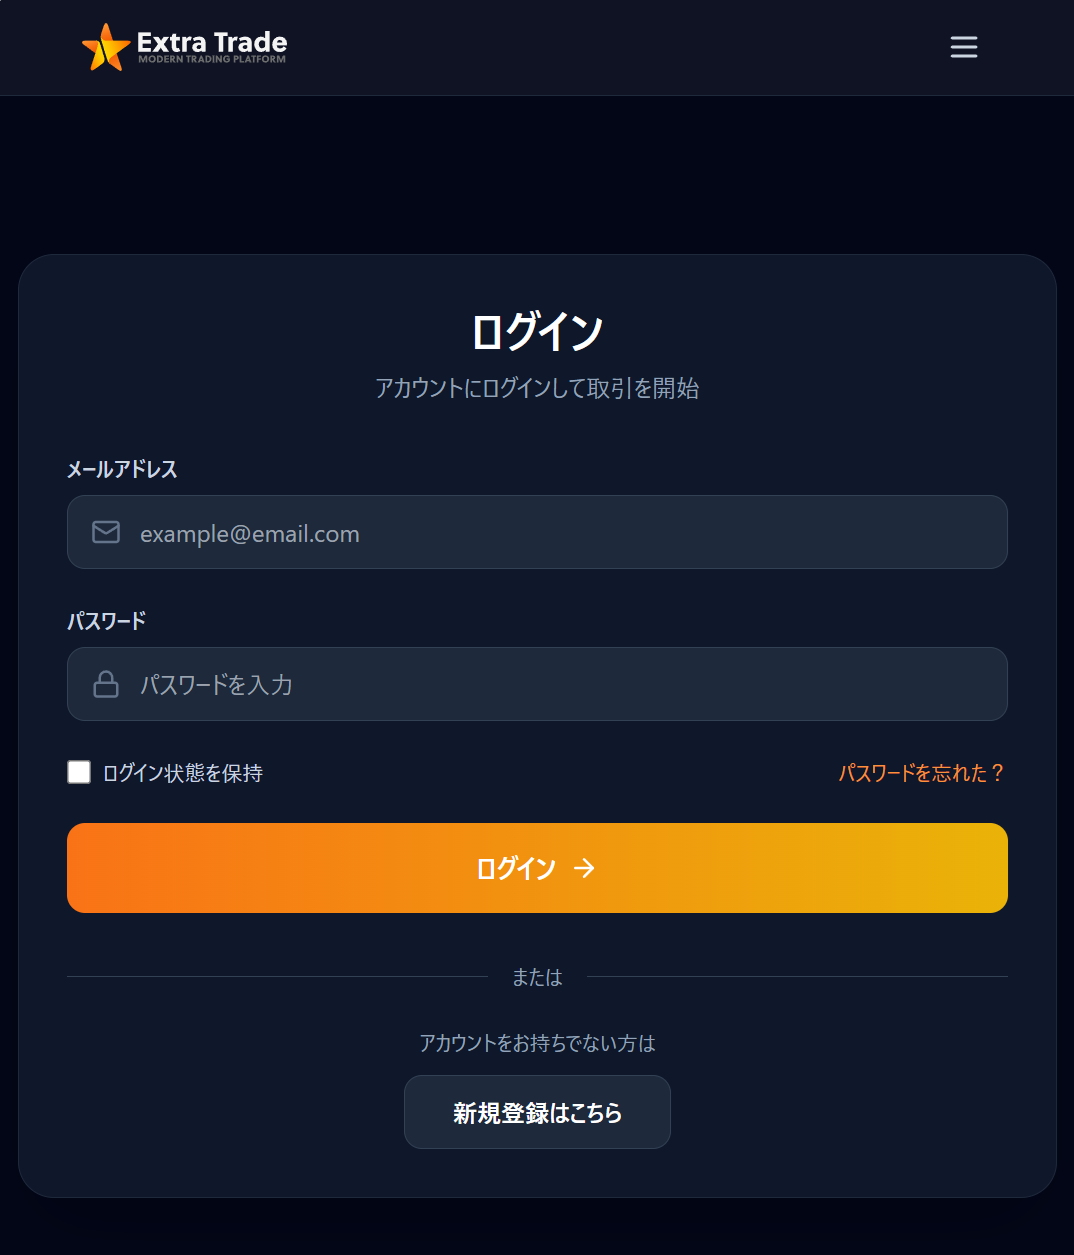Click the arrow icon on login button
The image size is (1074, 1255).
point(585,868)
